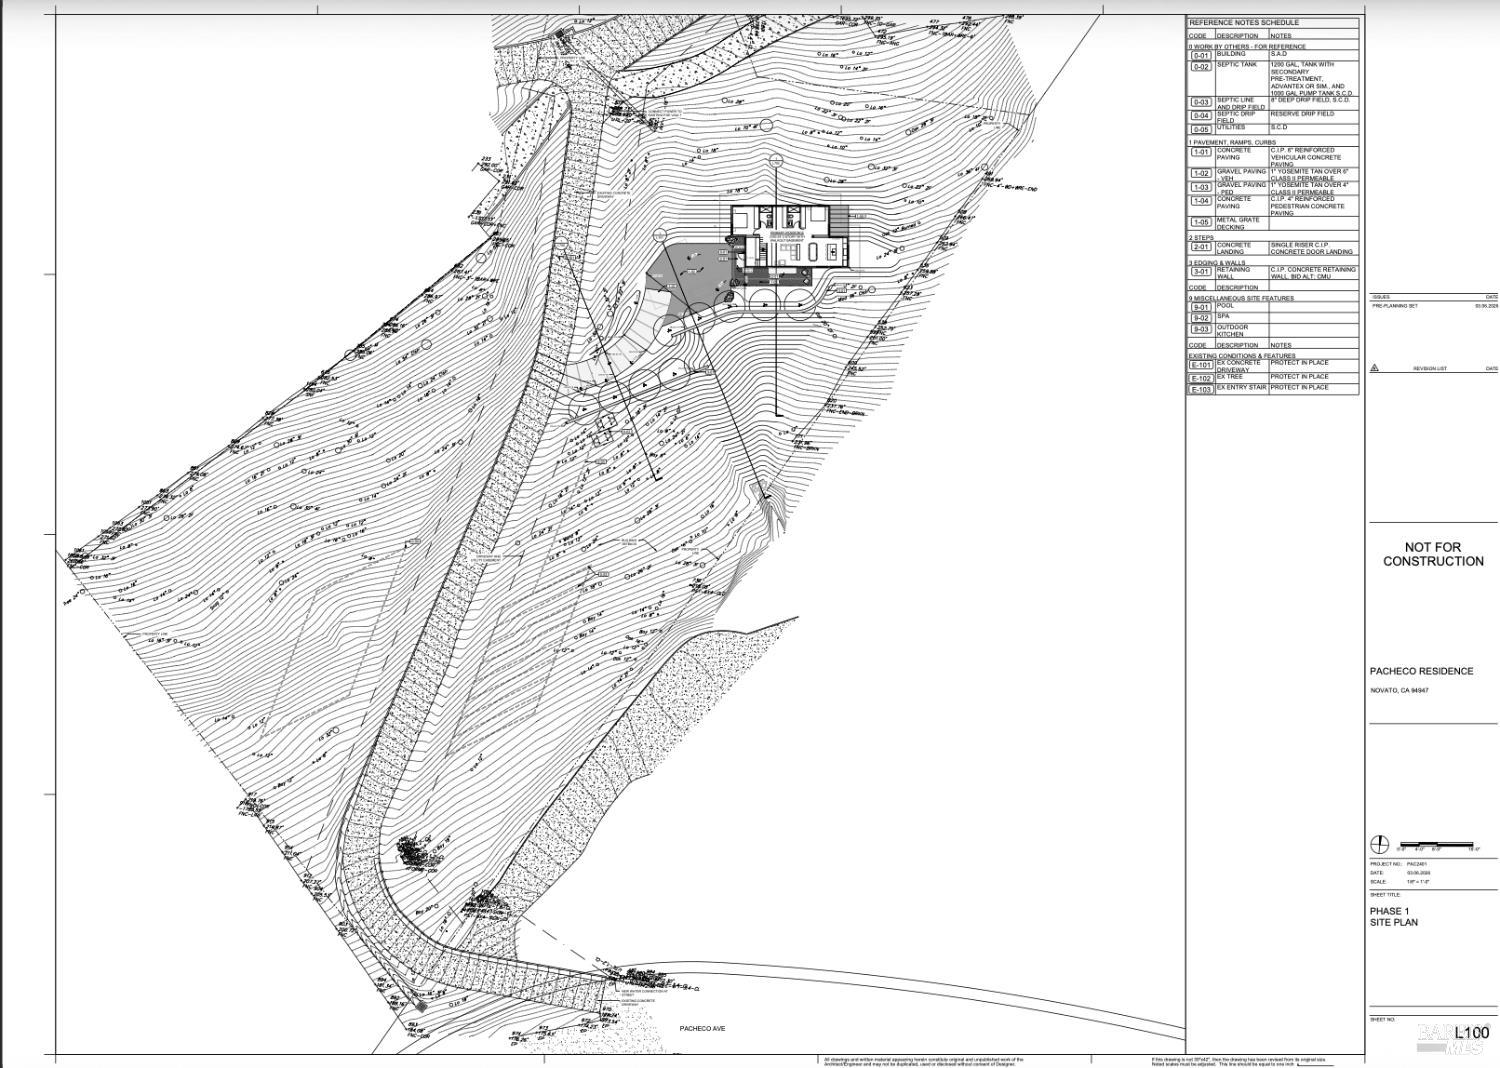Viewport: 1500px width, 1068px height.
Task: Click the 'NOVATO, CA 94947' address line
Action: pos(1399,690)
